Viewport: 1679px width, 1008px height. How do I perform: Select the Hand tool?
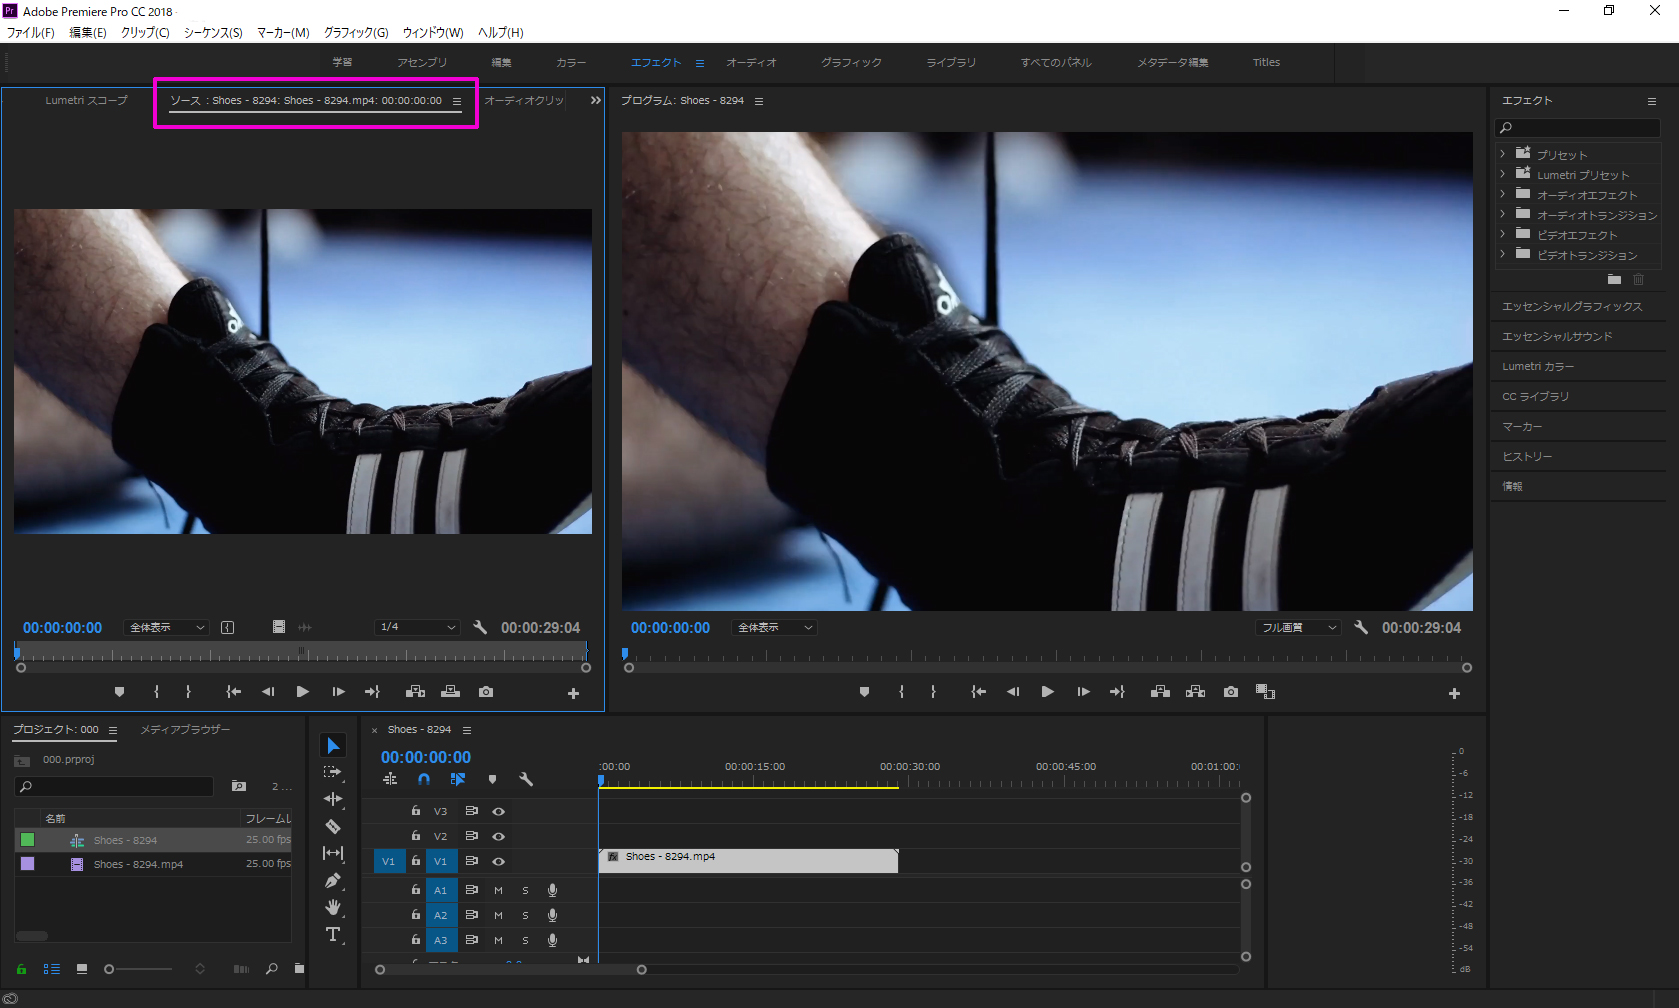pyautogui.click(x=333, y=907)
